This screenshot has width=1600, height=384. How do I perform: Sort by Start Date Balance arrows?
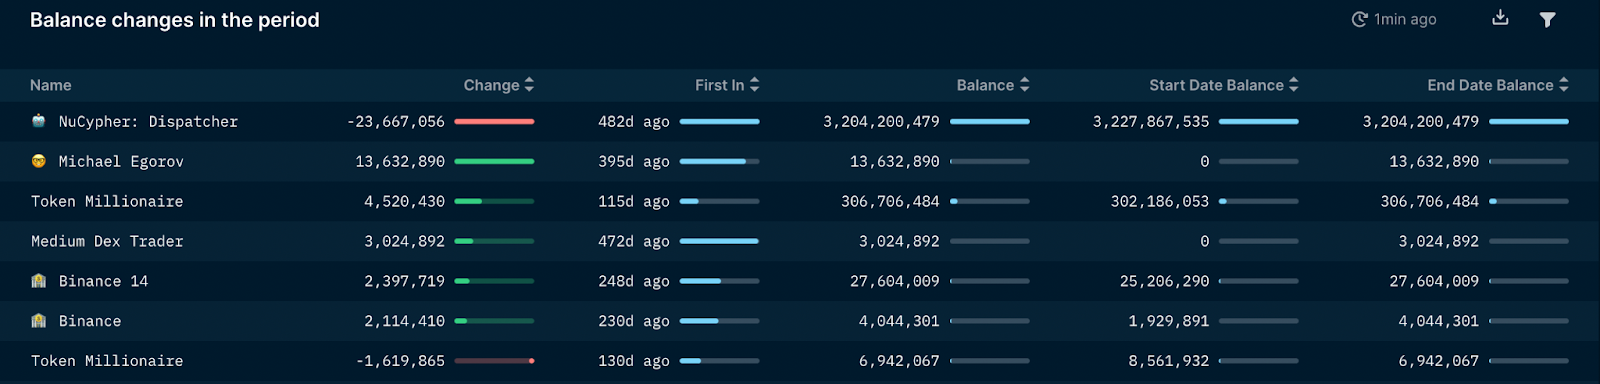pos(1293,85)
